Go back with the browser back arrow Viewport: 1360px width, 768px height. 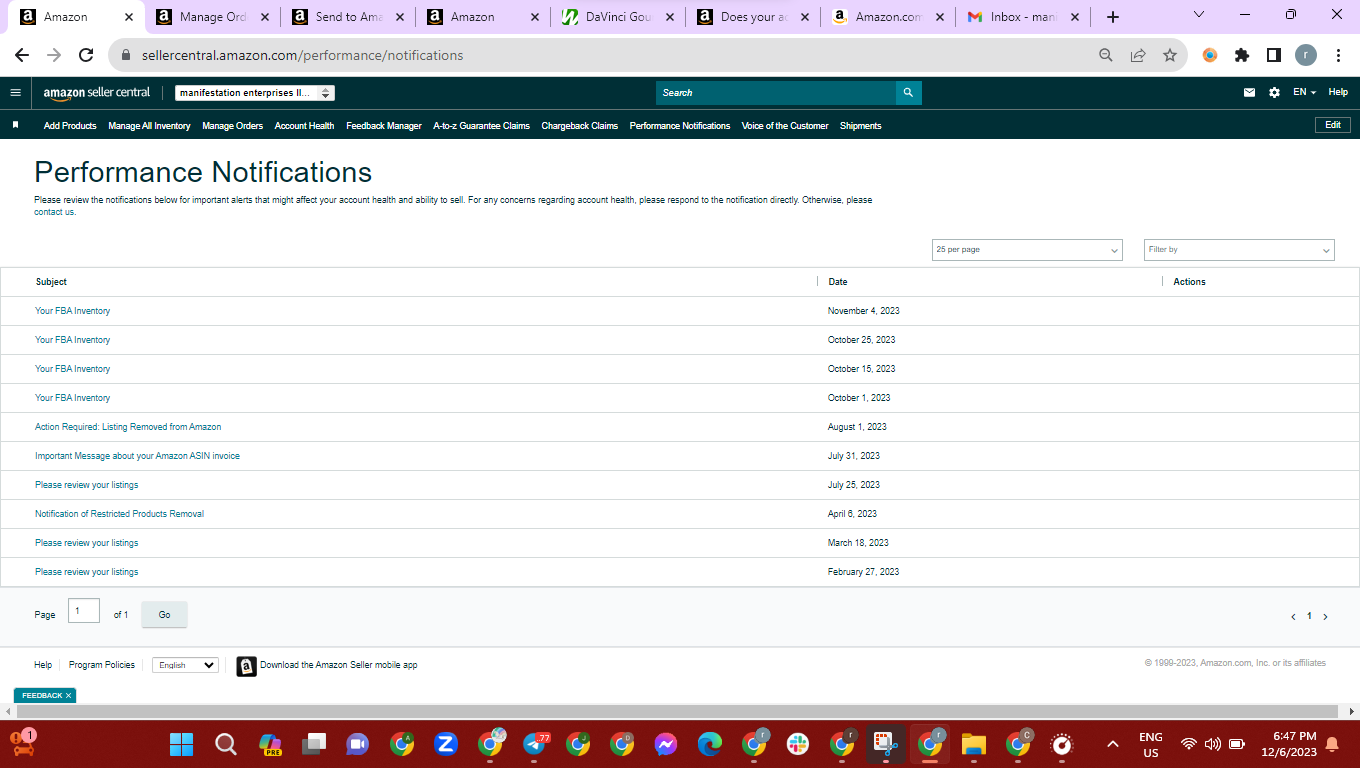tap(22, 56)
